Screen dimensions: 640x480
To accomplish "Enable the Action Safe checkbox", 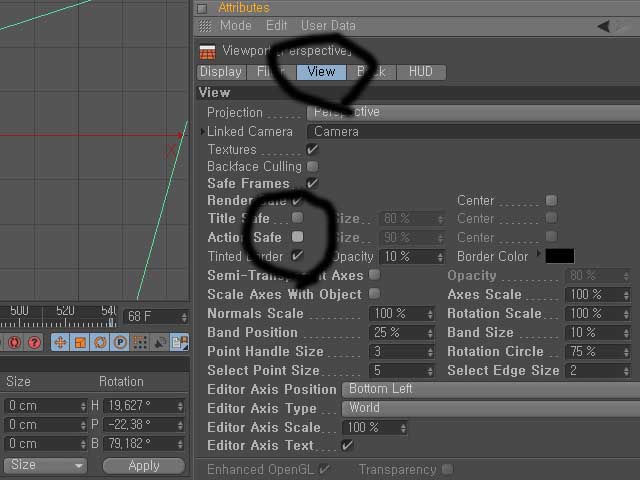I will click(x=298, y=237).
